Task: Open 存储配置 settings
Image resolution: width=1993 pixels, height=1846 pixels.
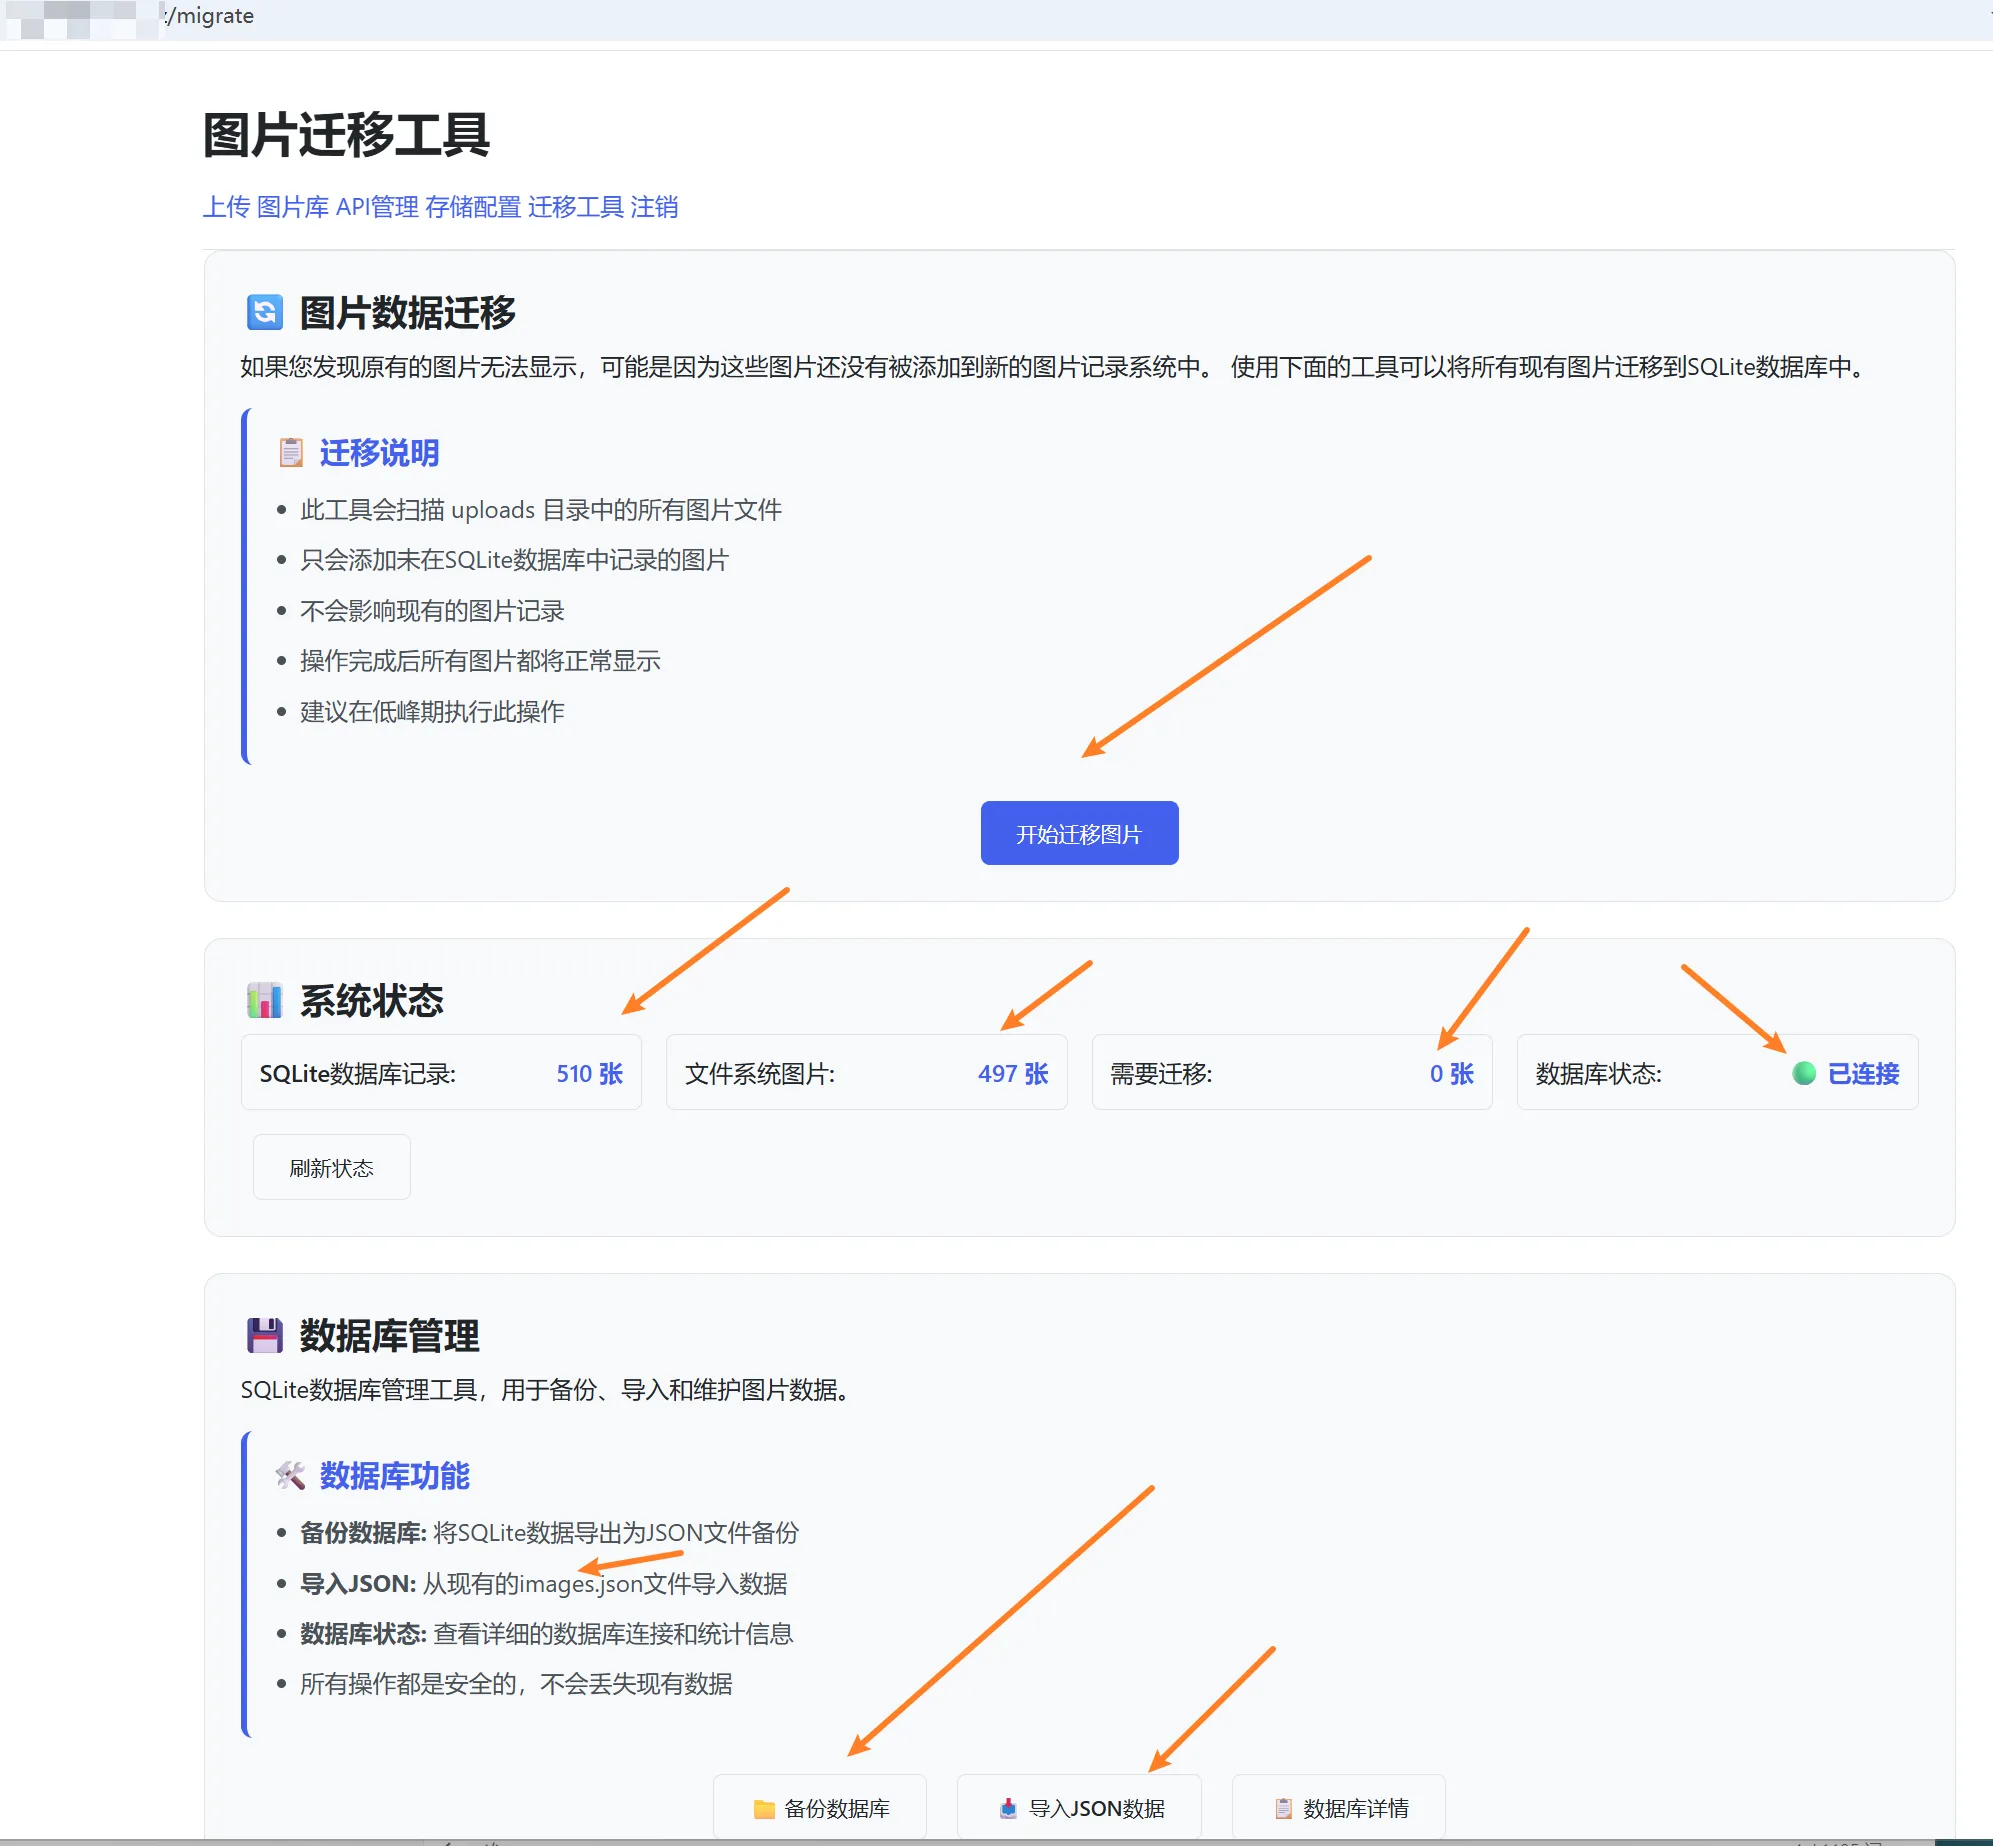Action: point(473,207)
